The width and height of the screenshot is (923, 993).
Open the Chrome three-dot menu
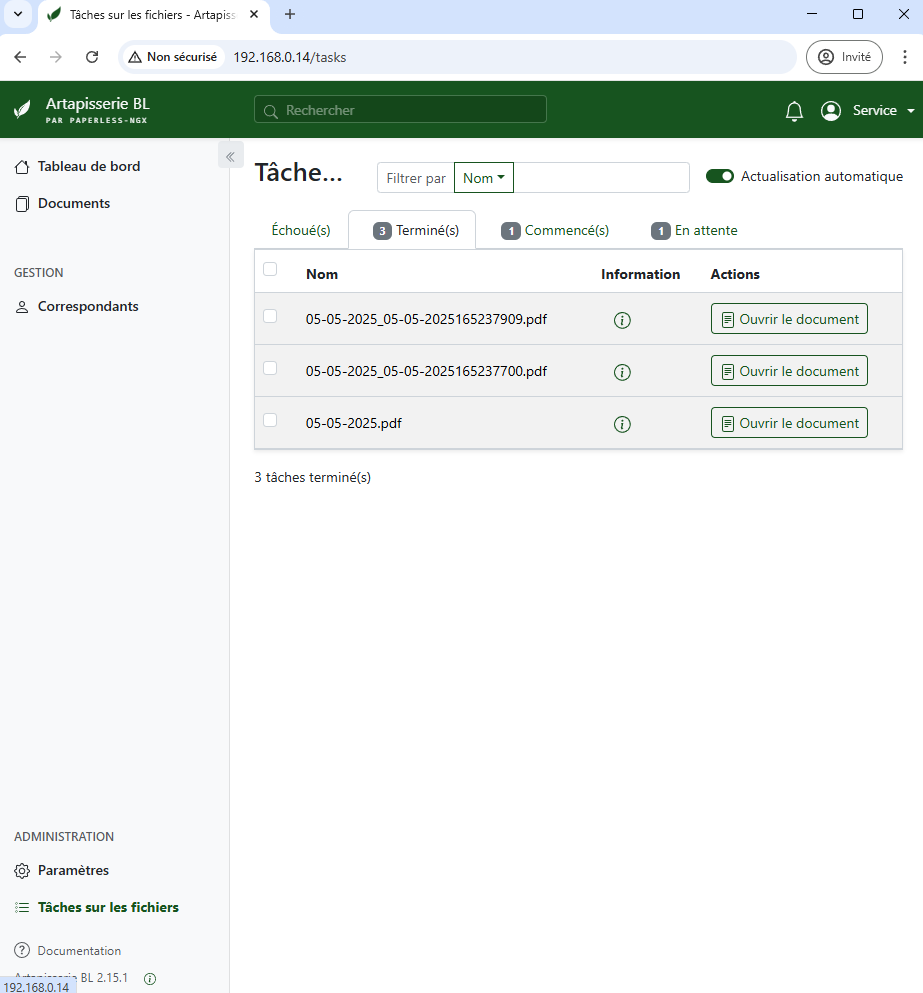coord(904,57)
